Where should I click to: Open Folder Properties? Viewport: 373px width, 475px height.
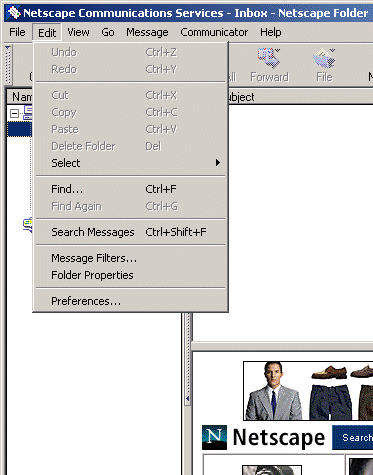pos(130,275)
